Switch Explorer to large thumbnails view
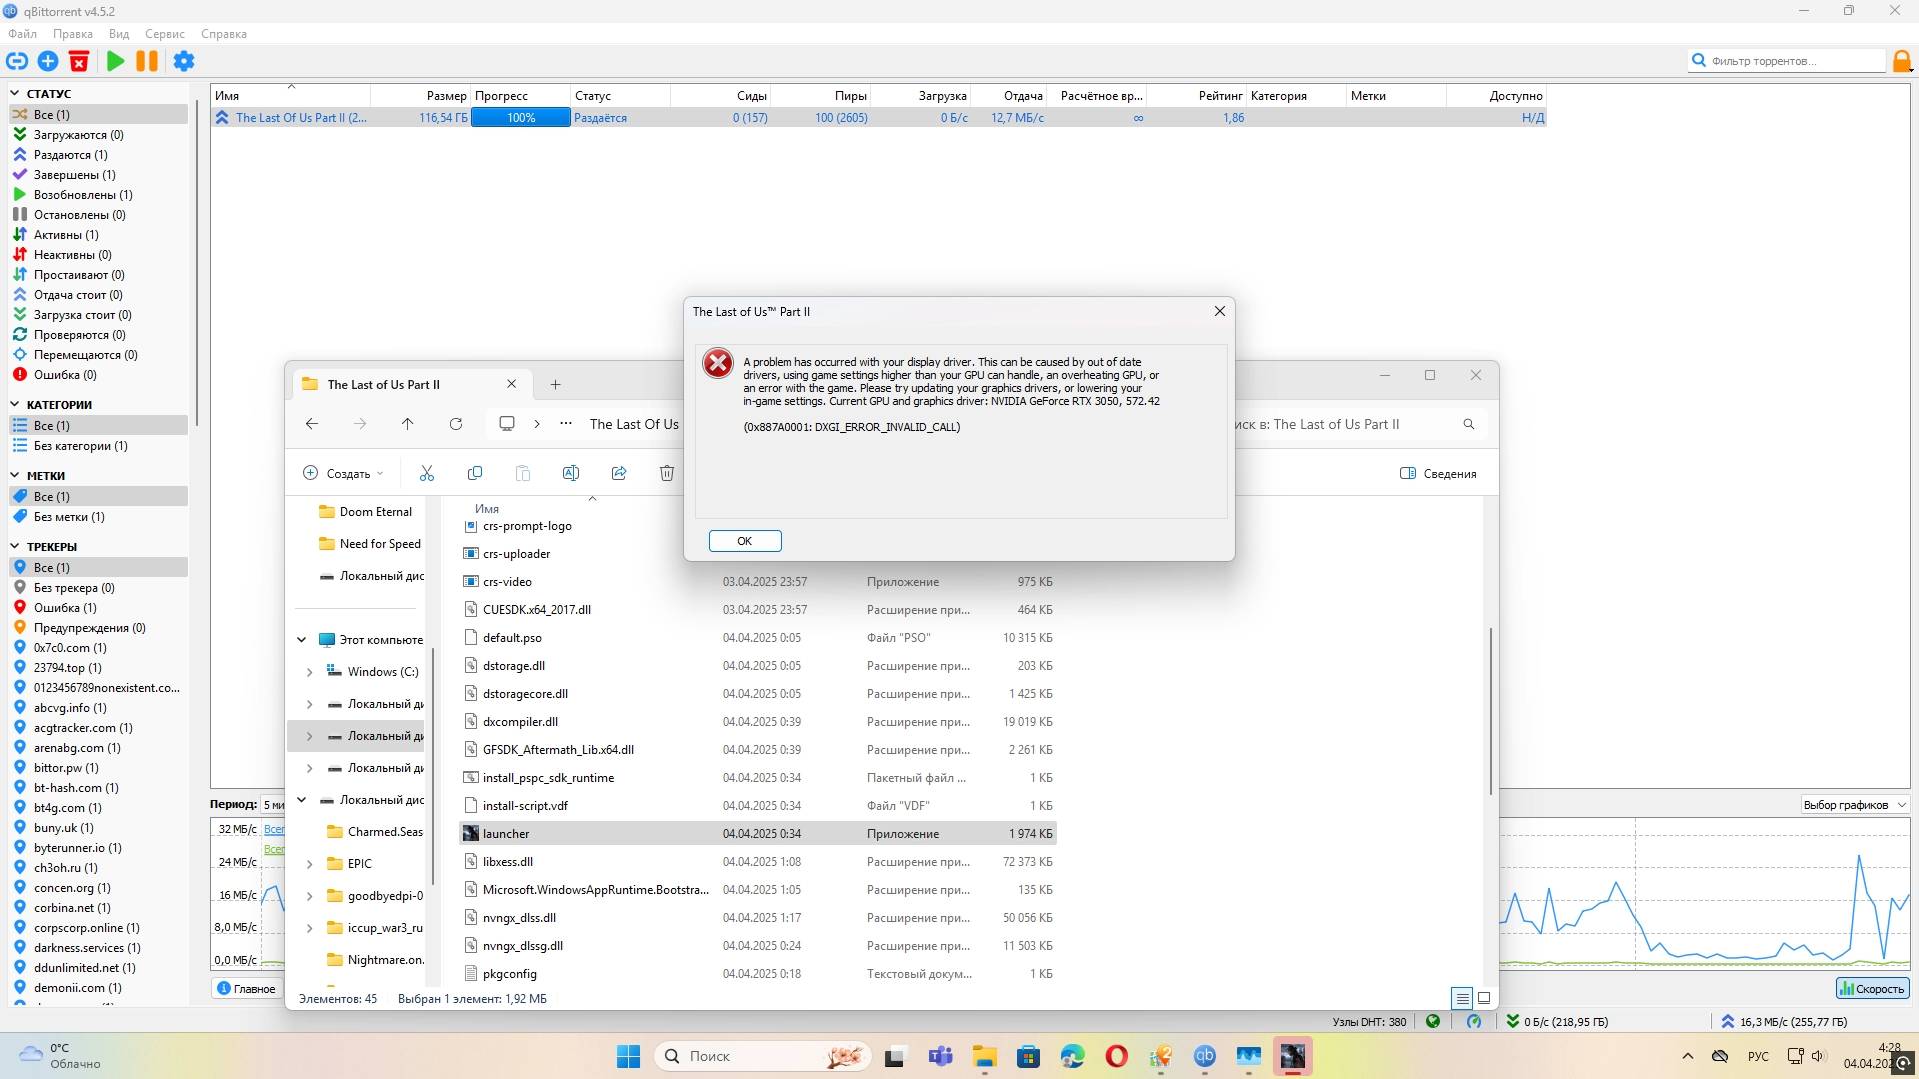The height and width of the screenshot is (1079, 1919). [x=1484, y=998]
